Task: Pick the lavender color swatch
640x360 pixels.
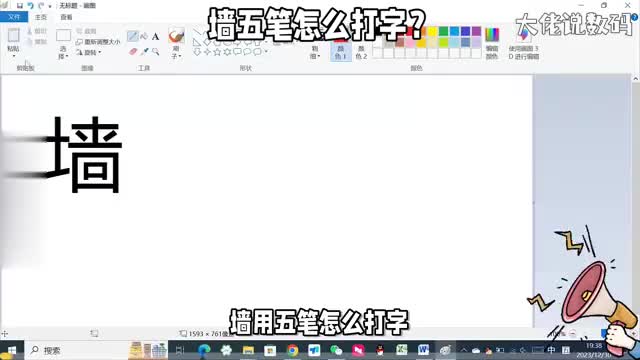Action: click(x=476, y=42)
